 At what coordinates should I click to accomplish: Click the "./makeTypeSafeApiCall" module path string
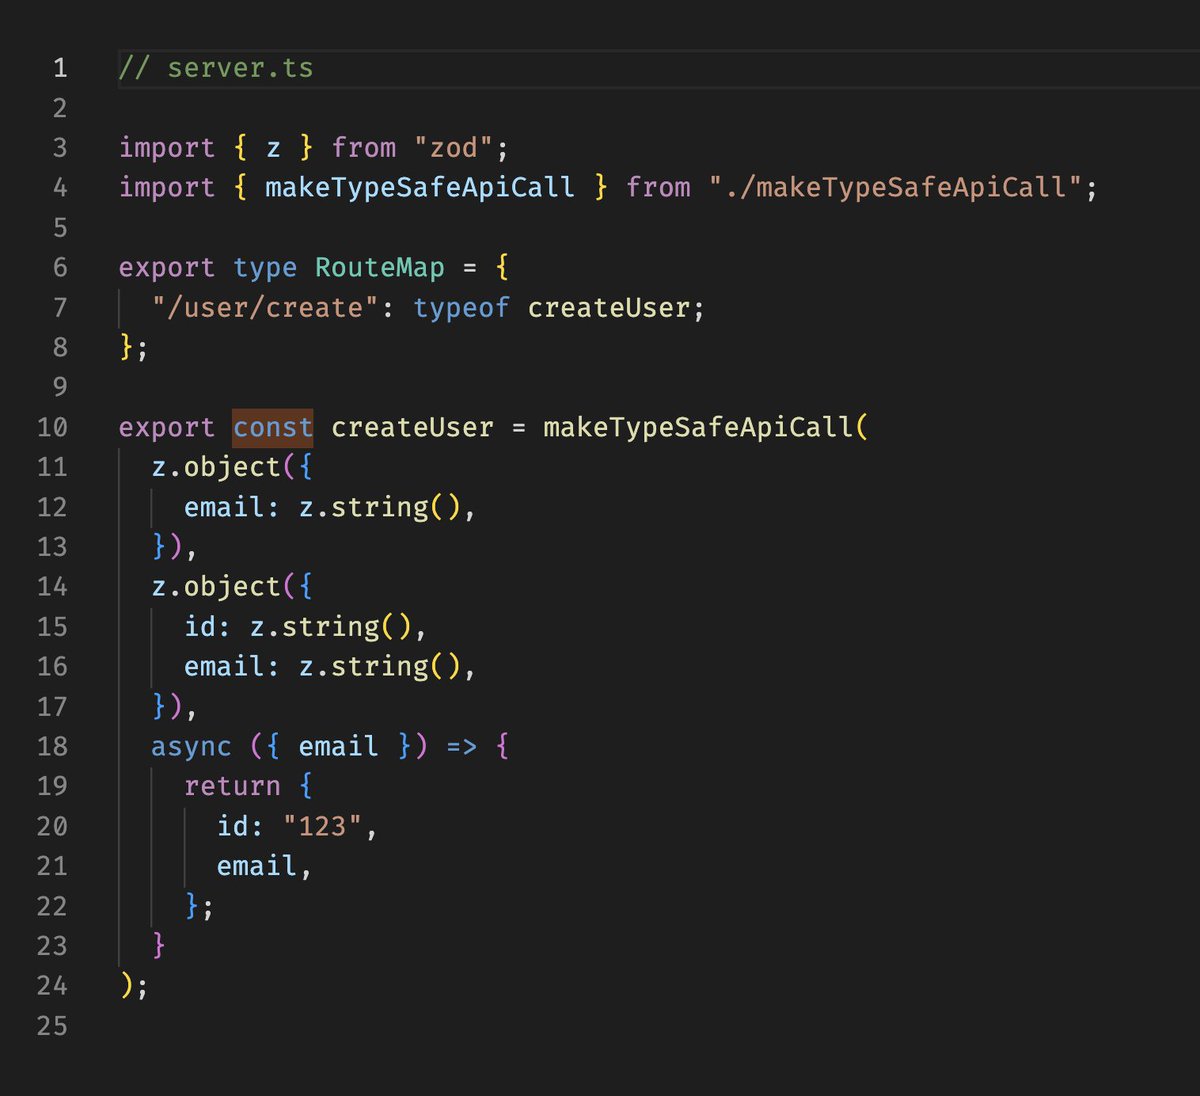pos(896,188)
